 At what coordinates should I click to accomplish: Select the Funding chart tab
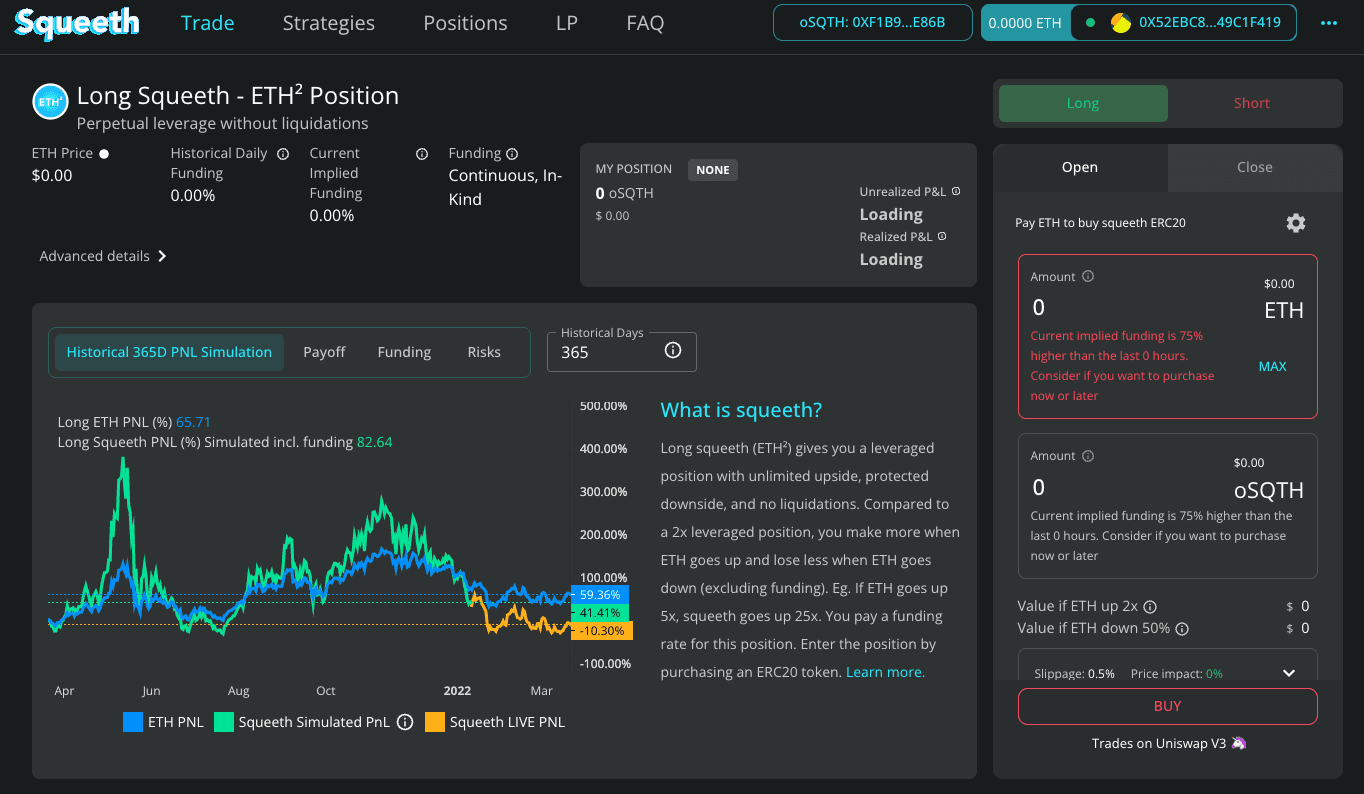(404, 352)
